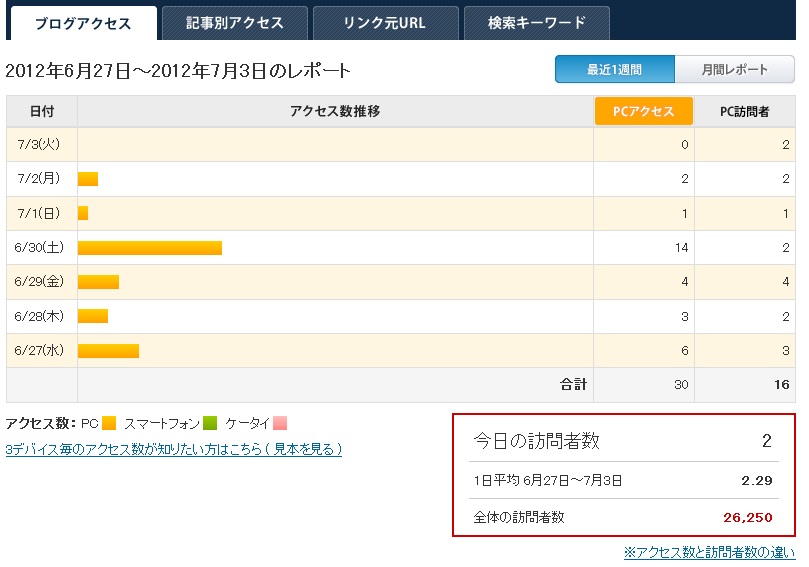Viewport: 809px width, 567px height.
Task: Click the orange PC legend swatch
Action: pos(109,423)
